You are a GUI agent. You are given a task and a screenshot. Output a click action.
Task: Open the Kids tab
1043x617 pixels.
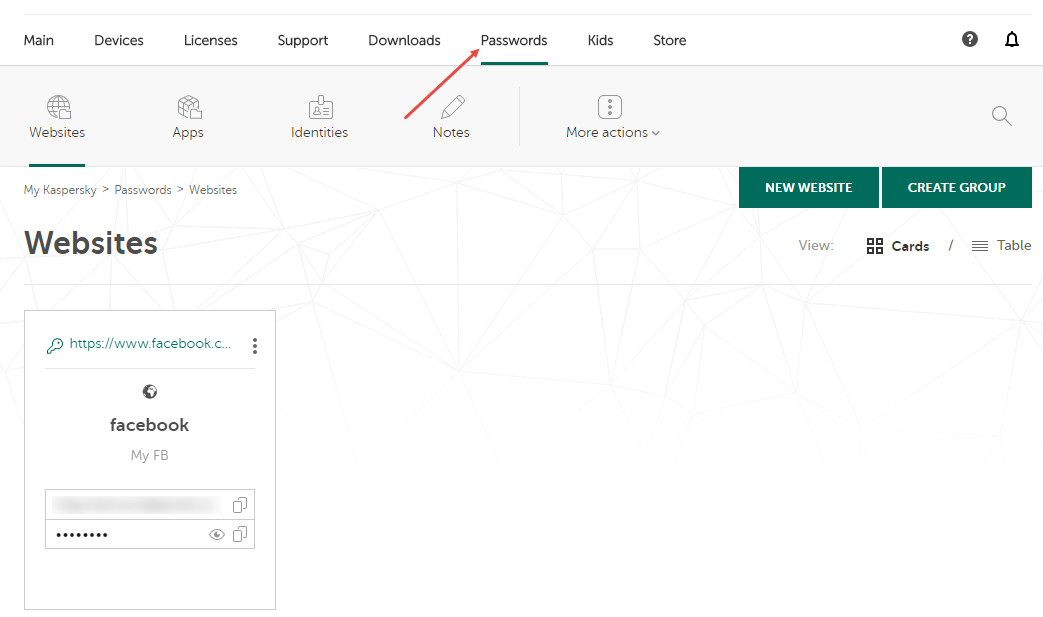(601, 41)
